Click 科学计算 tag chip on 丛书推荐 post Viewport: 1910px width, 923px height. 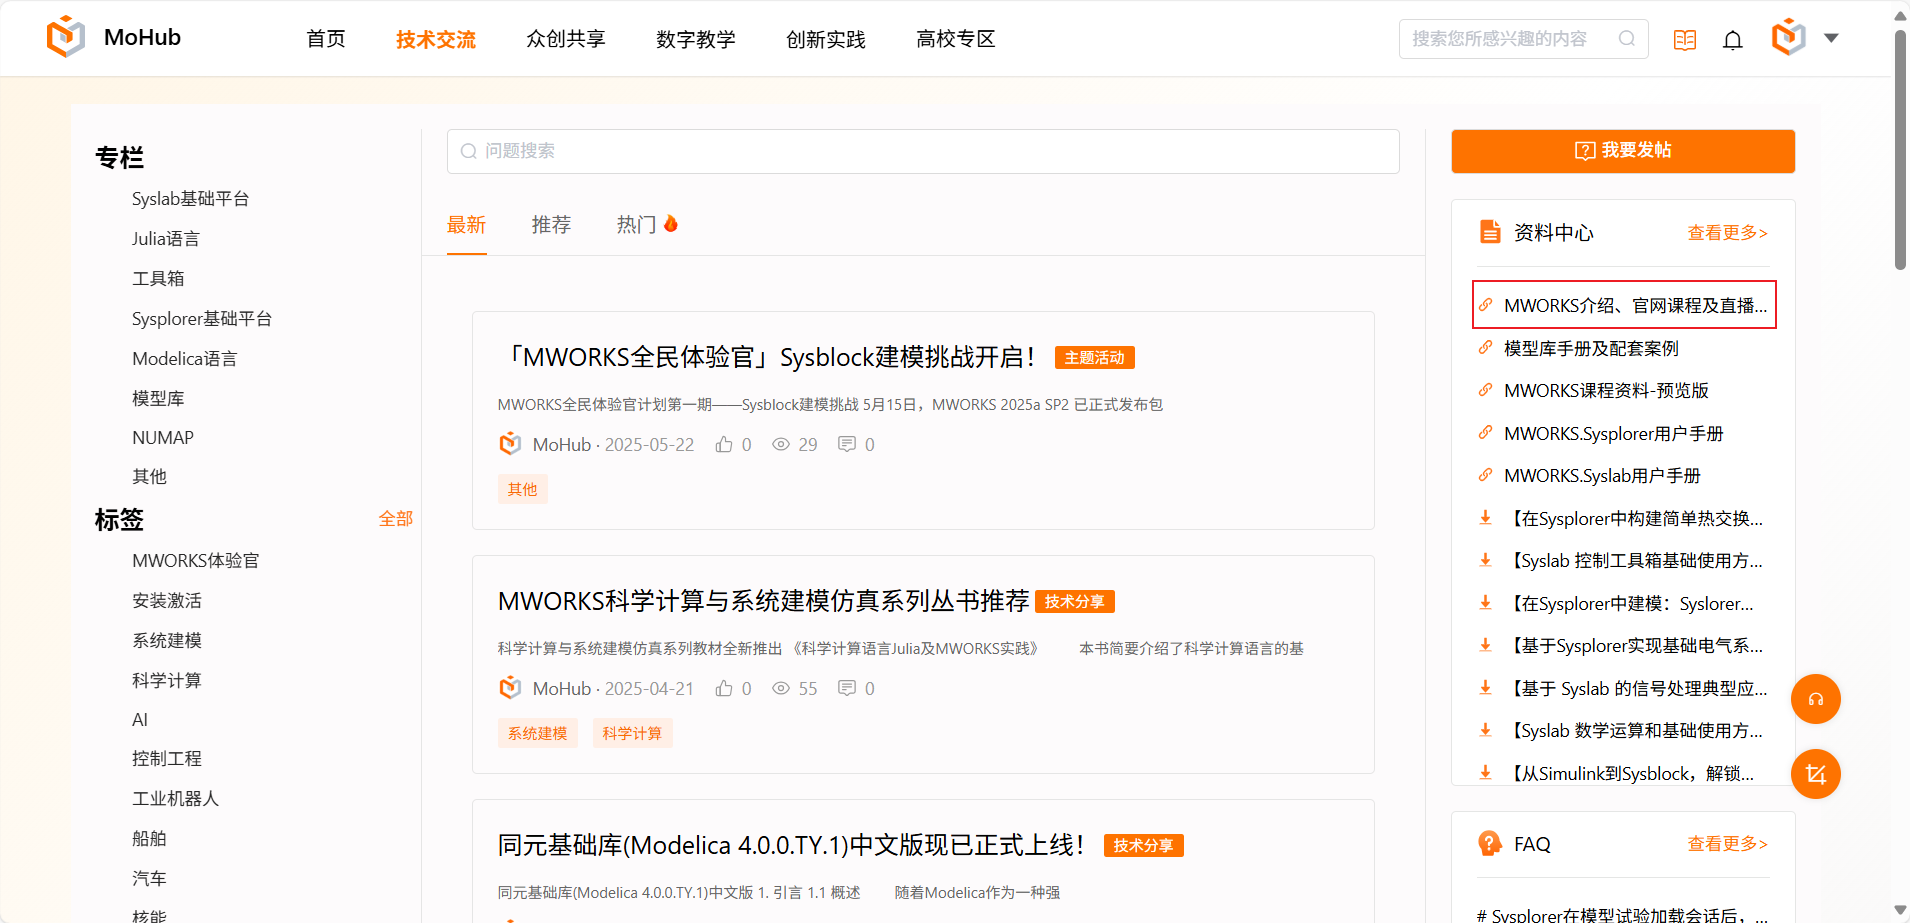[x=632, y=733]
